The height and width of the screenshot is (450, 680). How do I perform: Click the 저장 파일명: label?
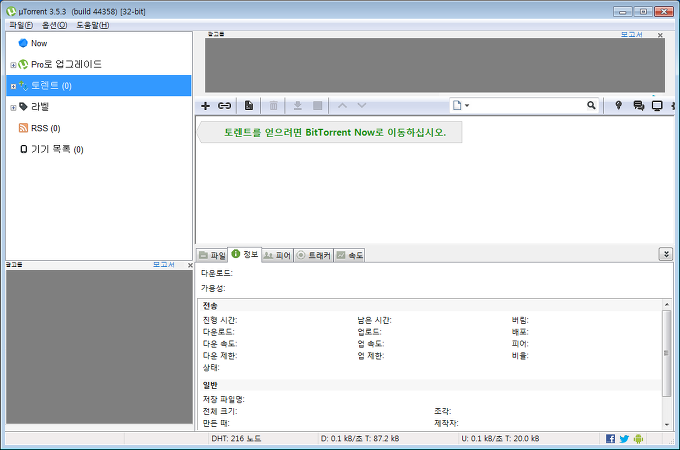click(223, 399)
